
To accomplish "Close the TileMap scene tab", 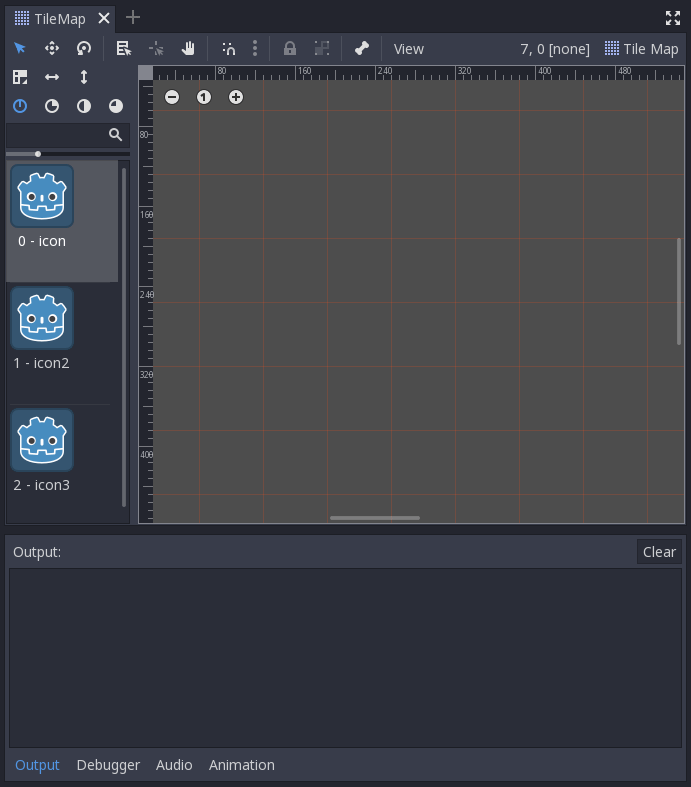I will coord(104,18).
